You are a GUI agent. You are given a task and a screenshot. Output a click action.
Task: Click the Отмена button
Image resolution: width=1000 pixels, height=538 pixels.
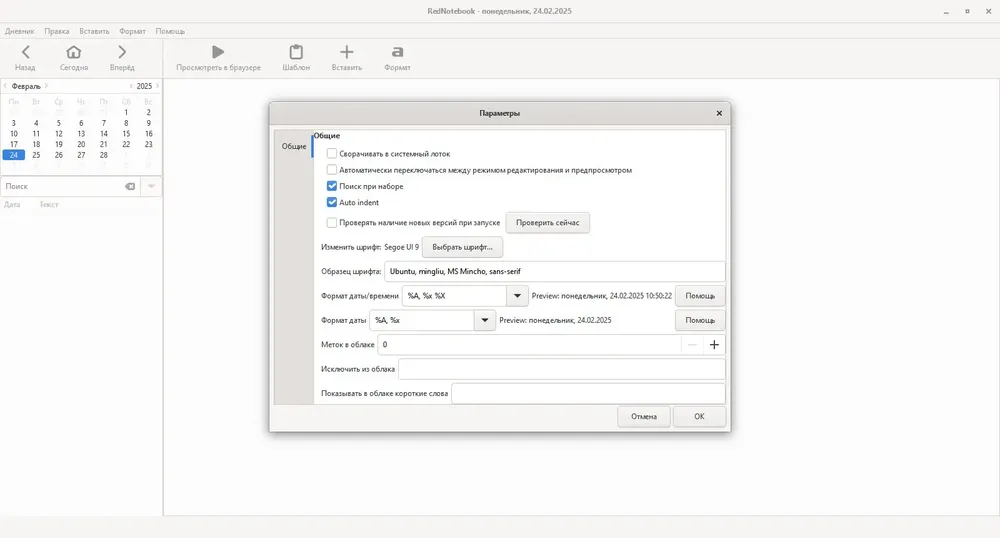[644, 416]
